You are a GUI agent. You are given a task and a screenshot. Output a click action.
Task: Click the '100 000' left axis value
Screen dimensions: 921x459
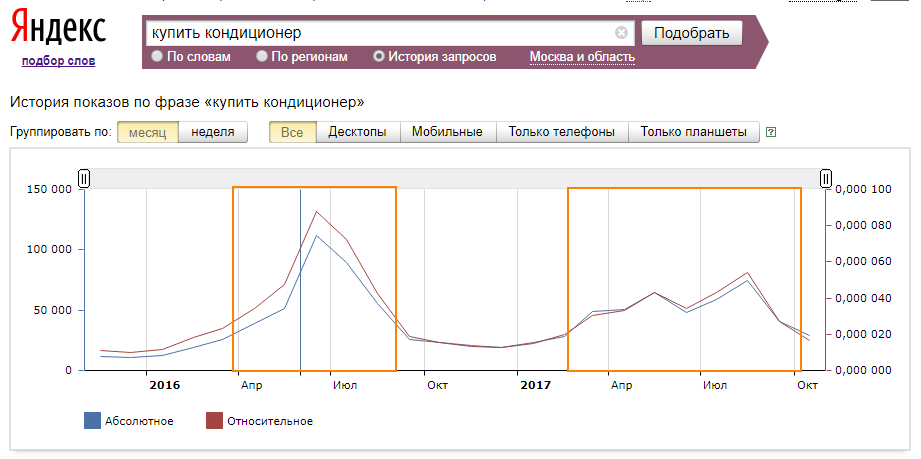point(49,250)
